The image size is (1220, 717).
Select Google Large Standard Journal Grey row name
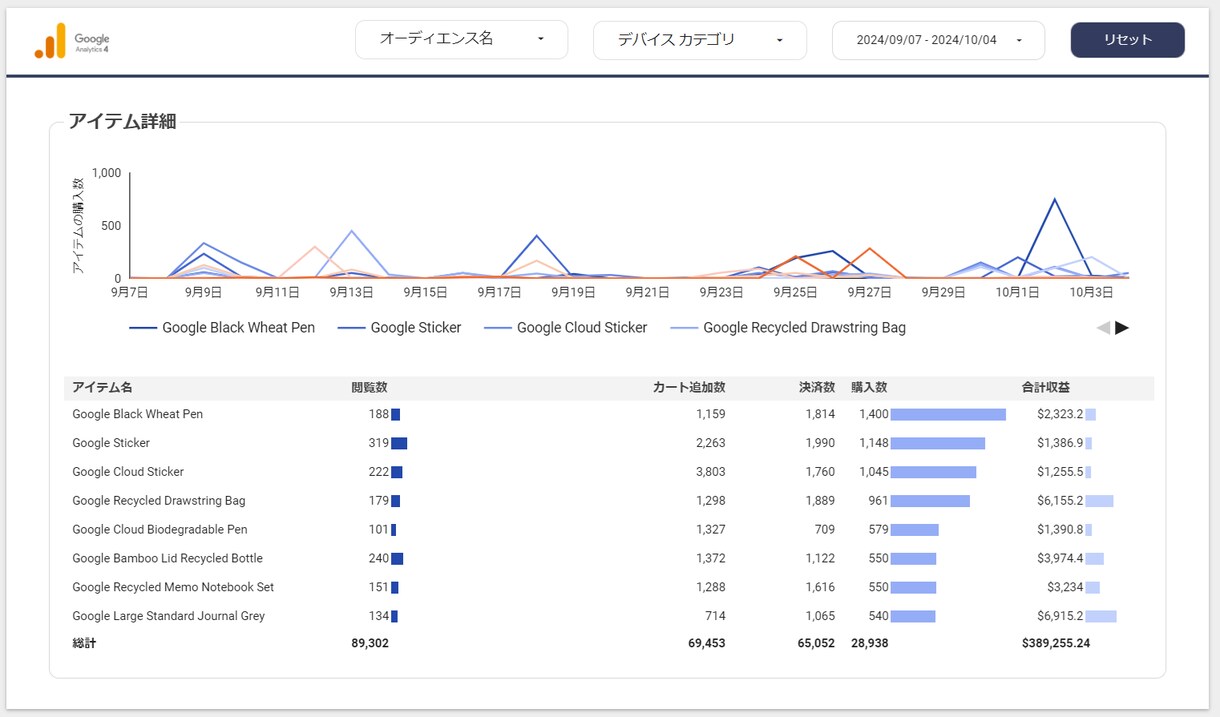[x=168, y=617]
